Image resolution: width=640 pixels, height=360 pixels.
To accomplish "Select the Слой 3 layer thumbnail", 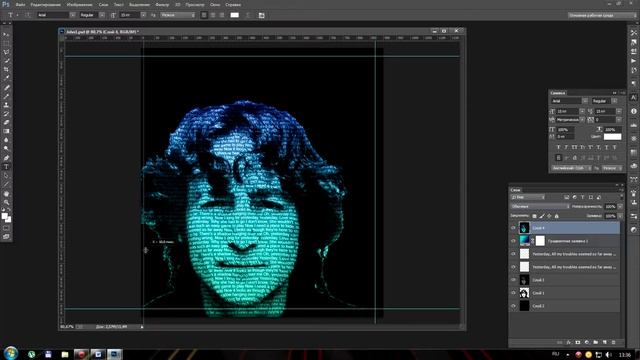I will (524, 280).
